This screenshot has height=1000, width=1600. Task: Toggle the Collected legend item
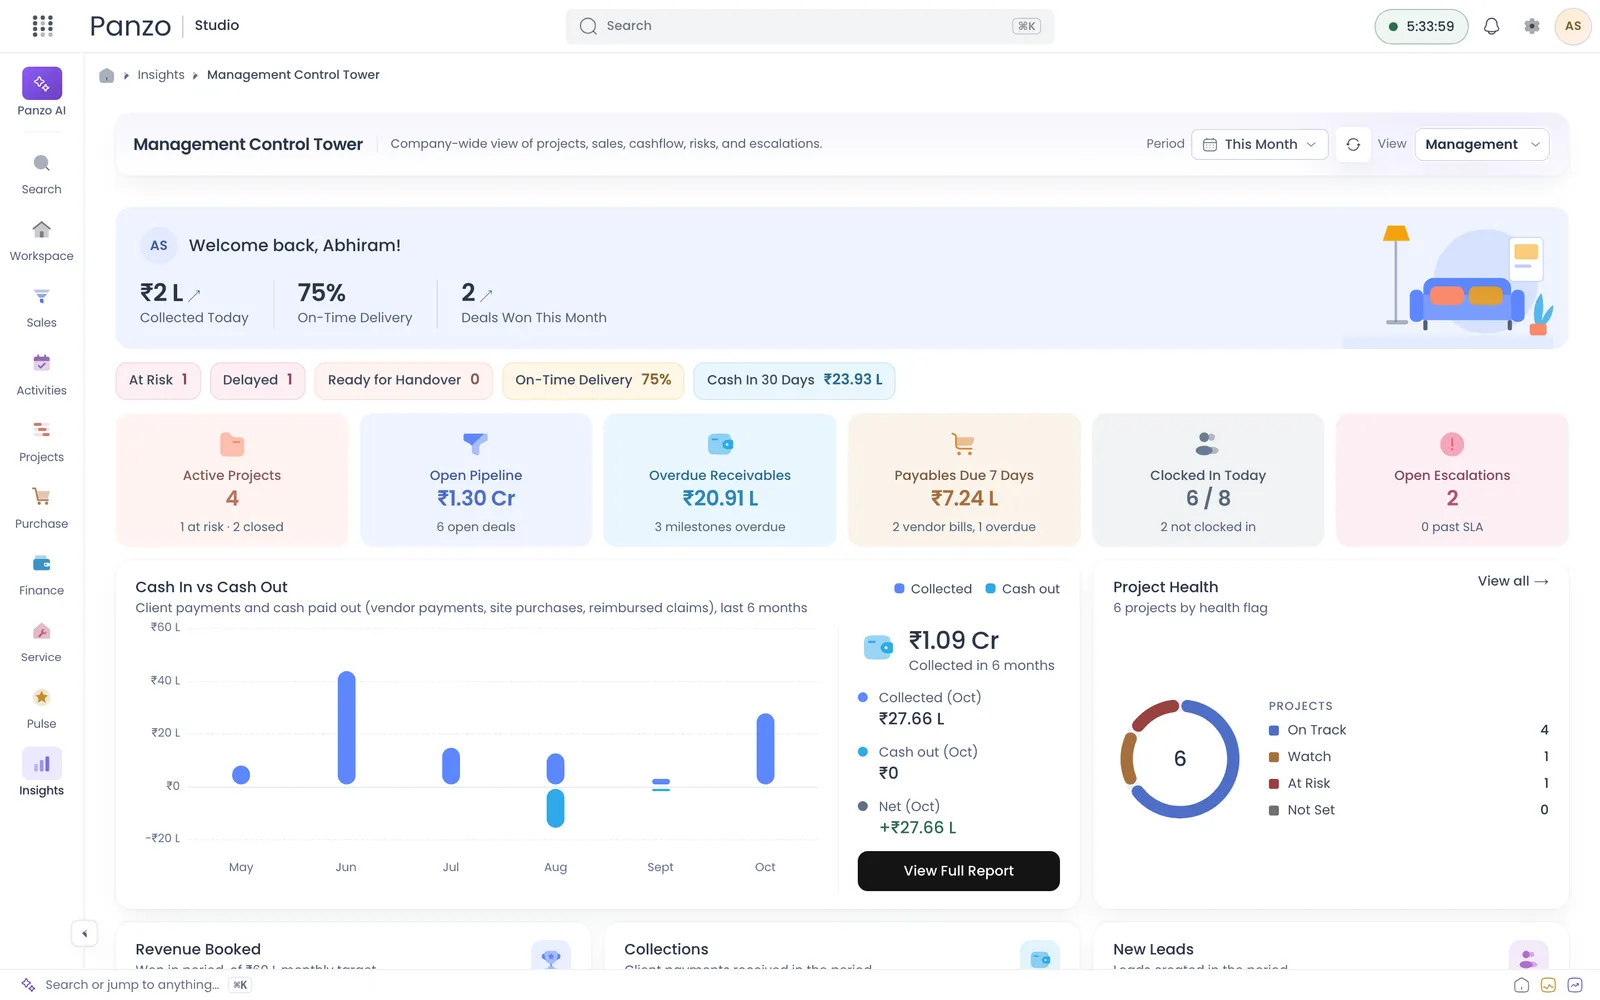pyautogui.click(x=933, y=589)
